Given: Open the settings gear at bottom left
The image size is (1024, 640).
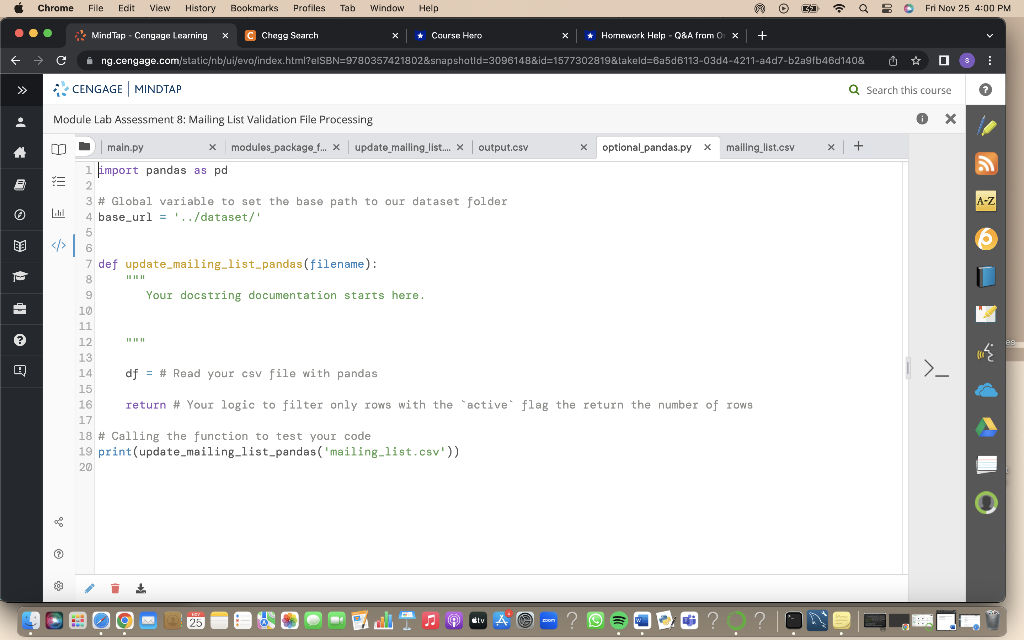Looking at the screenshot, I should tap(59, 585).
